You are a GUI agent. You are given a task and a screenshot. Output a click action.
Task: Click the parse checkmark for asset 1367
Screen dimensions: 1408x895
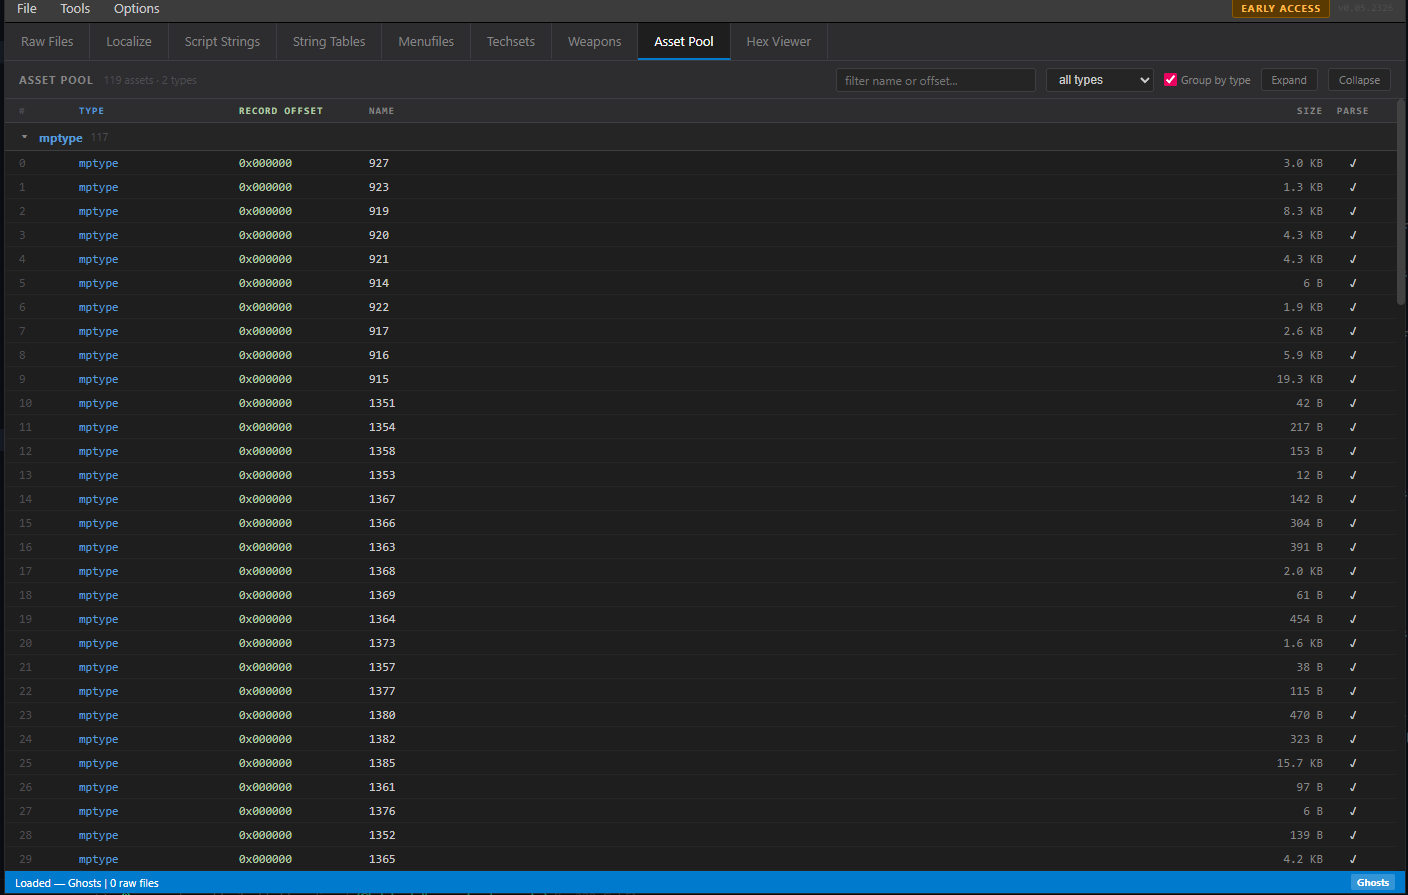[1353, 499]
